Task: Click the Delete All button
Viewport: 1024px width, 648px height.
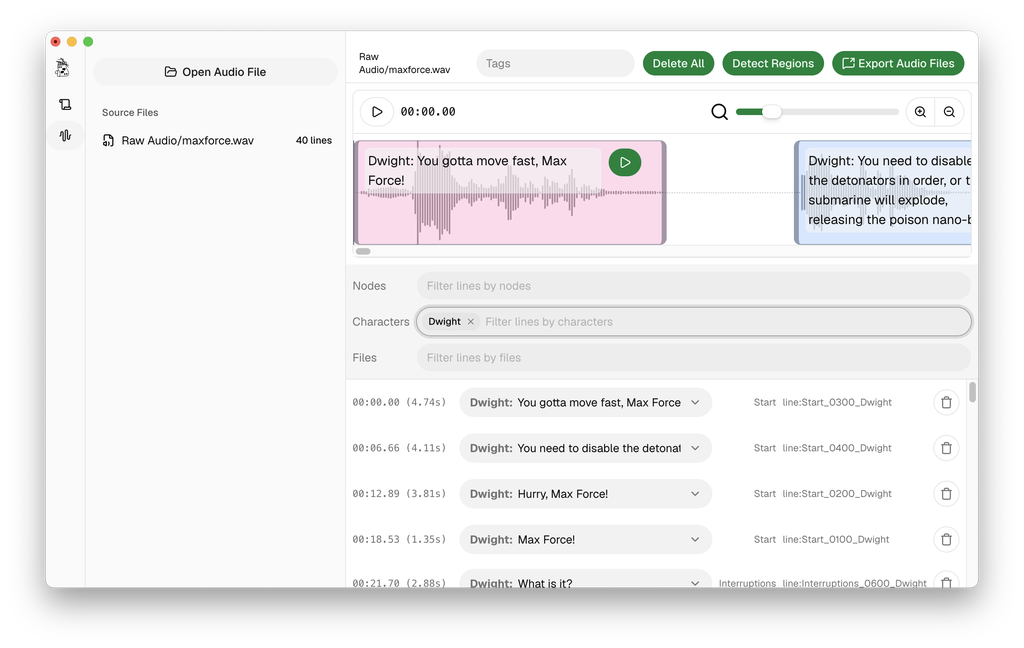Action: click(679, 63)
